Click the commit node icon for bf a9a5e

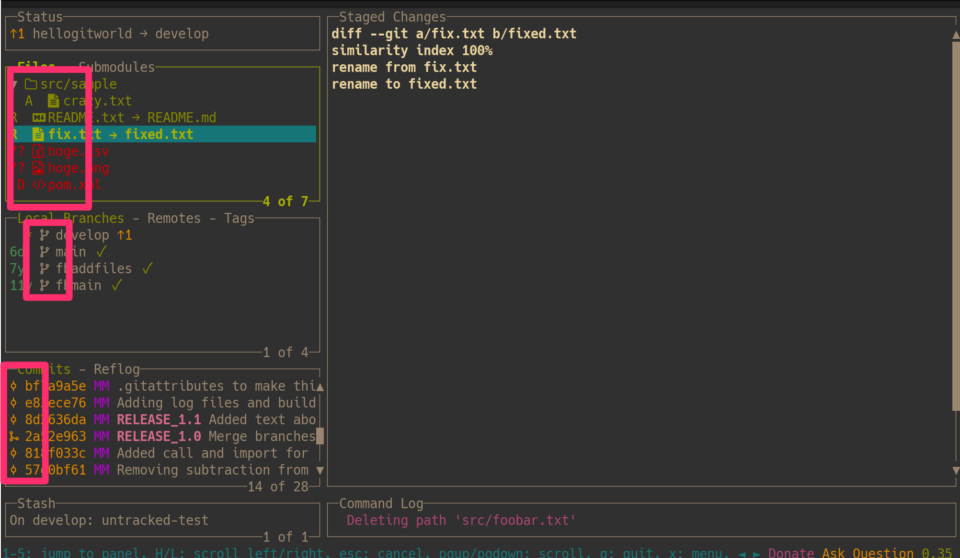[x=13, y=386]
